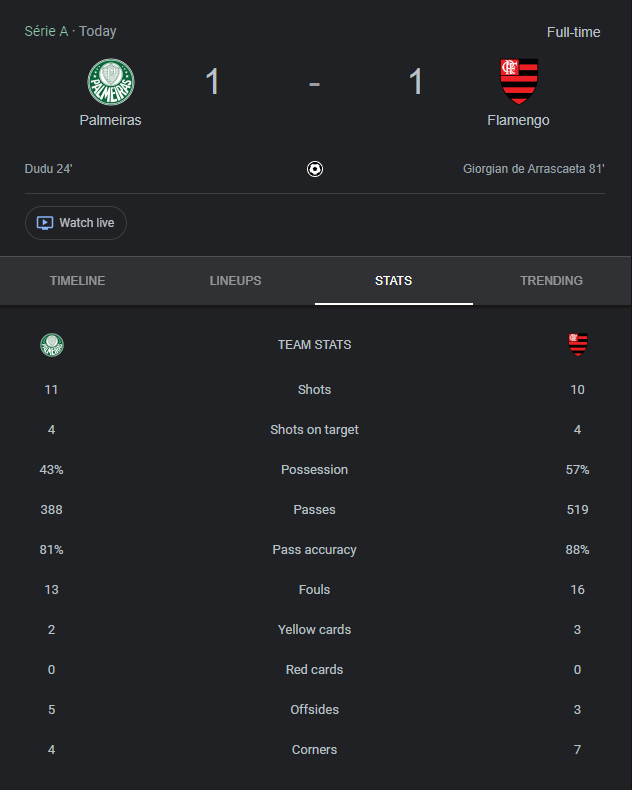Open the Timeline tab
This screenshot has height=790, width=632.
point(78,281)
